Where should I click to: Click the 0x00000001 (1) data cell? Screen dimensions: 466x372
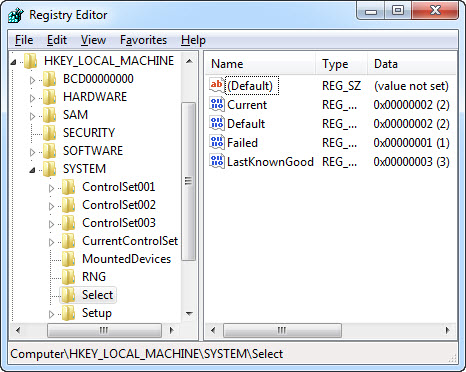(411, 143)
